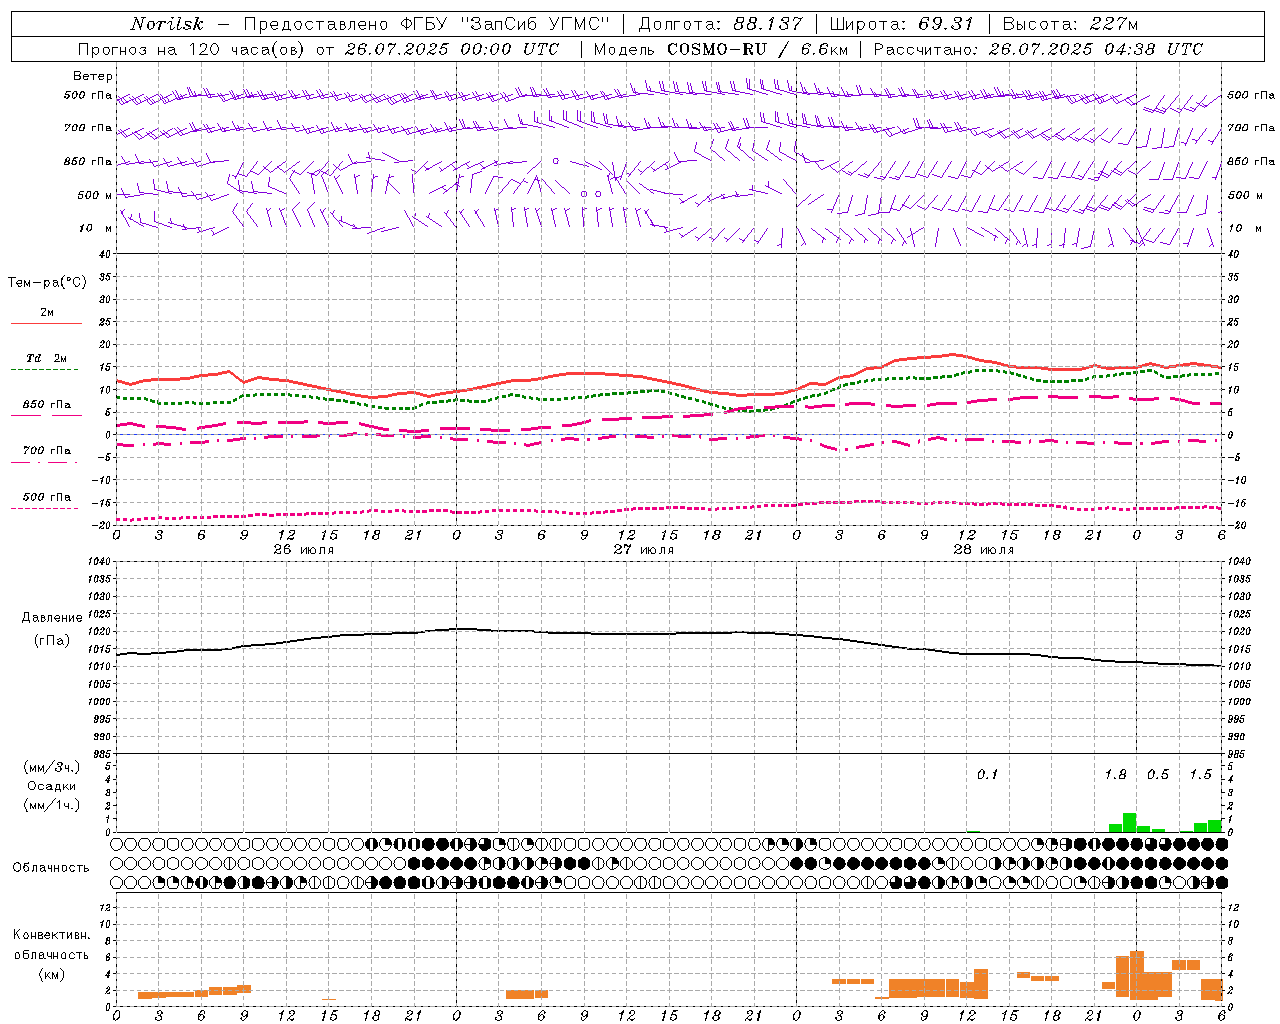Click the dotted pink sample under '500 гПа' legend
The image size is (1280, 1024).
point(44,508)
